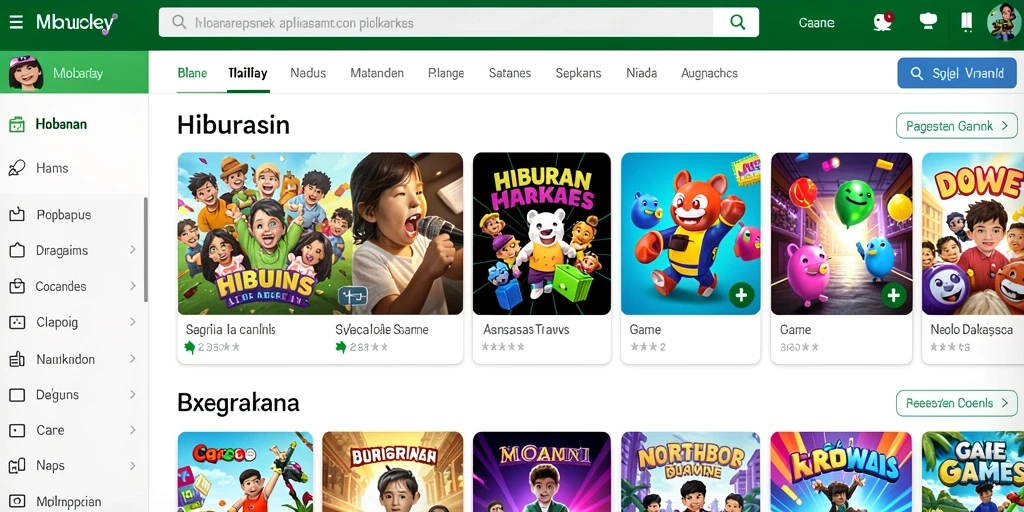Click the Clapoig sidebar icon
This screenshot has height=512, width=1024.
pos(17,322)
